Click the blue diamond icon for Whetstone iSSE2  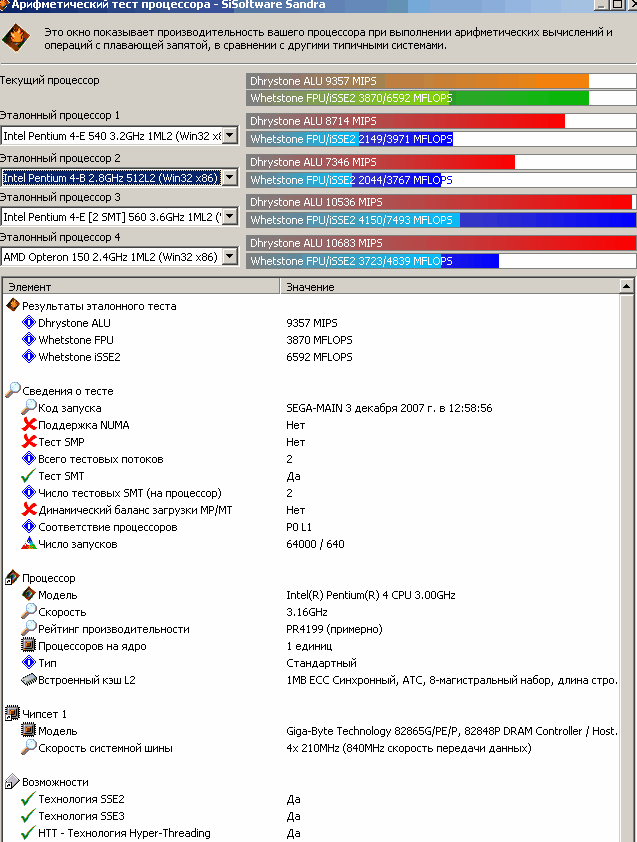(28, 357)
